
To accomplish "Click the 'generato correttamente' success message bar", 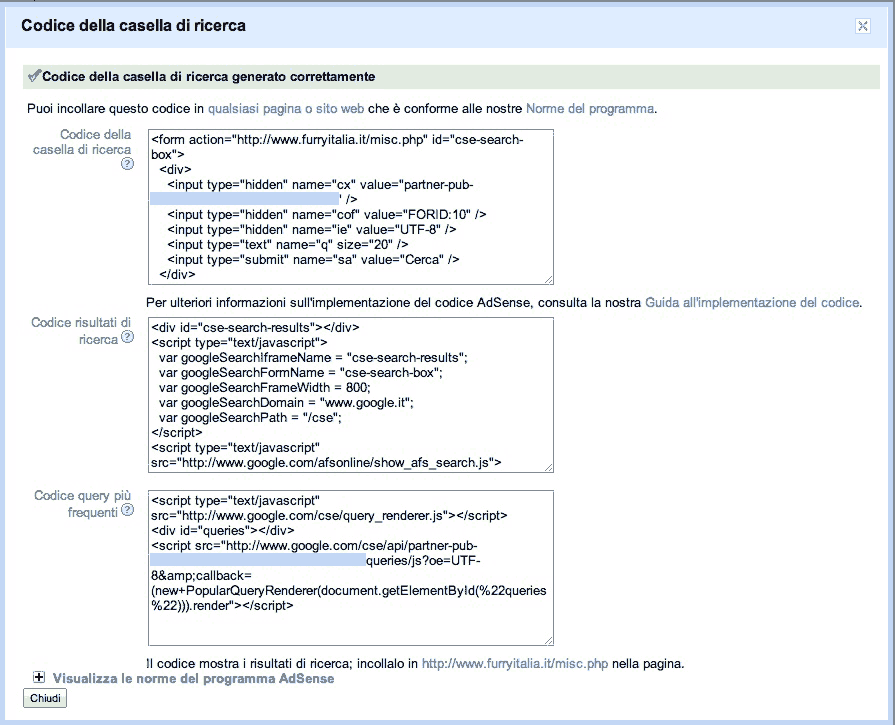I will pos(450,76).
